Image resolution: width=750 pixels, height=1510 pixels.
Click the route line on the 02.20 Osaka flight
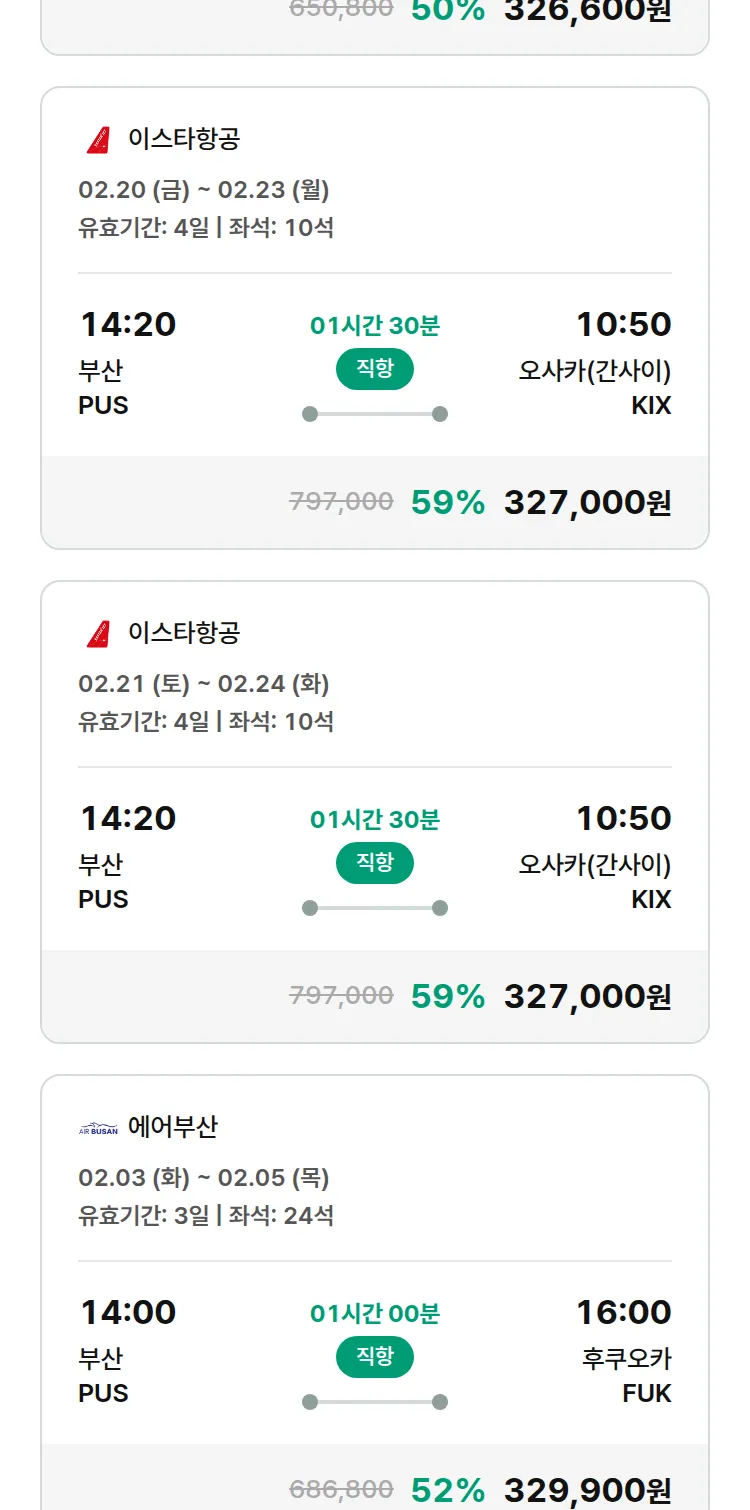[x=375, y=414]
